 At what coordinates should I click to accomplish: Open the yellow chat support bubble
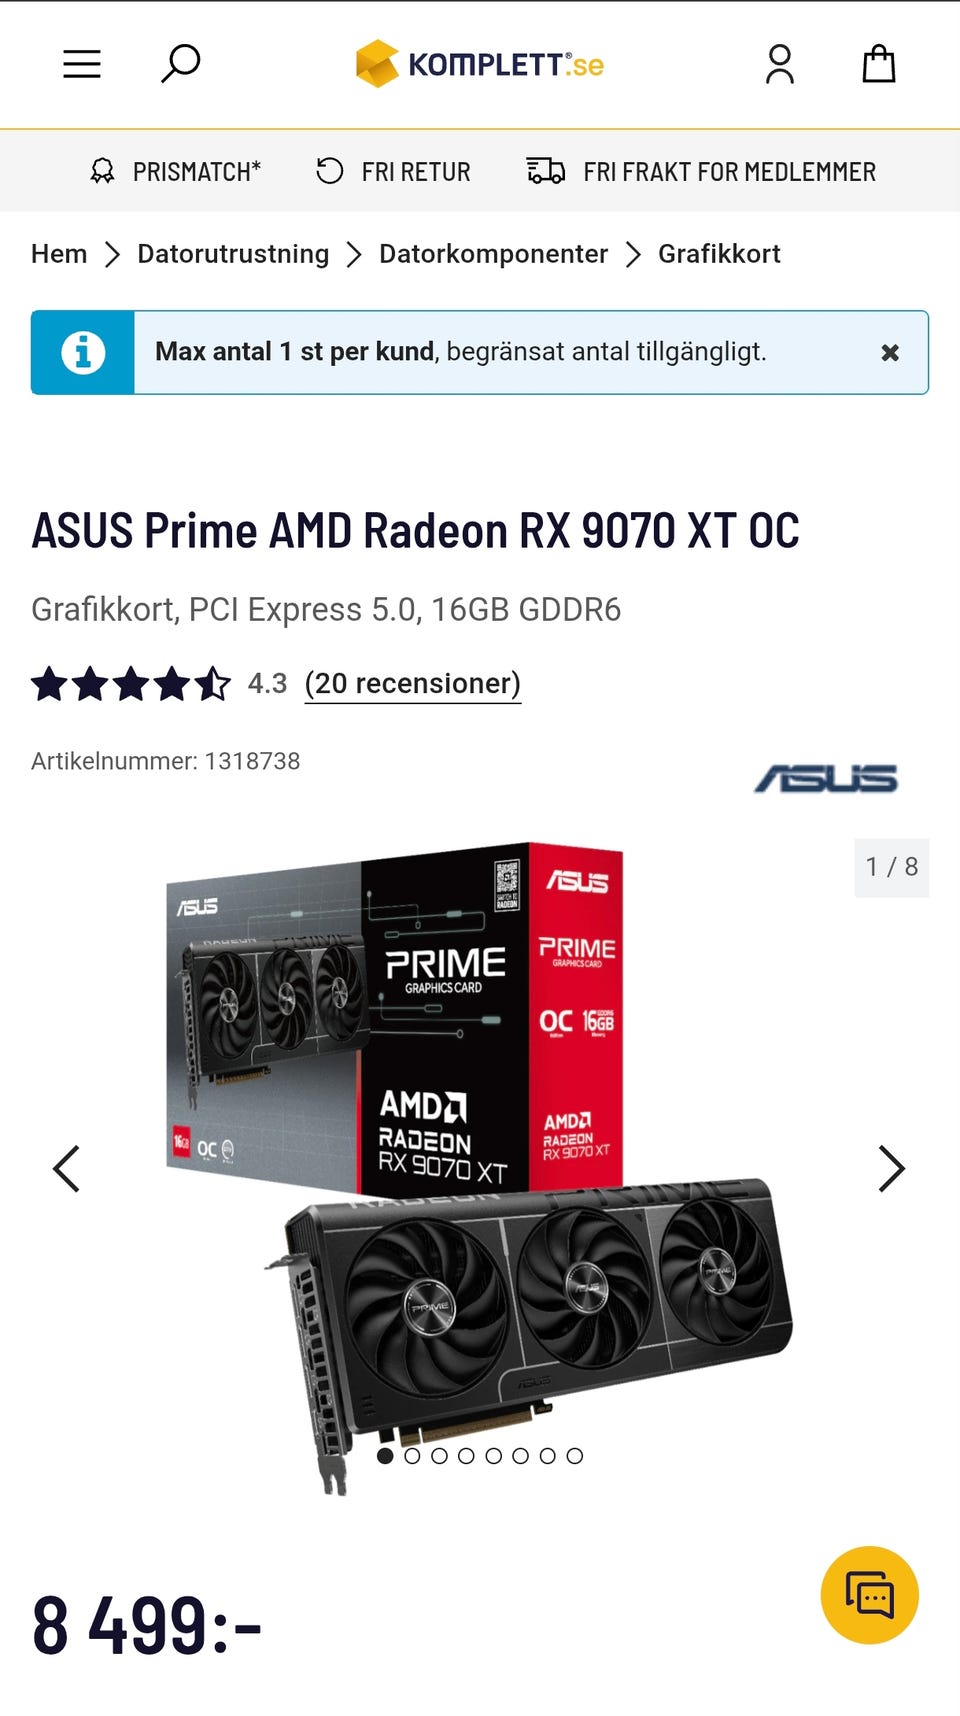(870, 1595)
